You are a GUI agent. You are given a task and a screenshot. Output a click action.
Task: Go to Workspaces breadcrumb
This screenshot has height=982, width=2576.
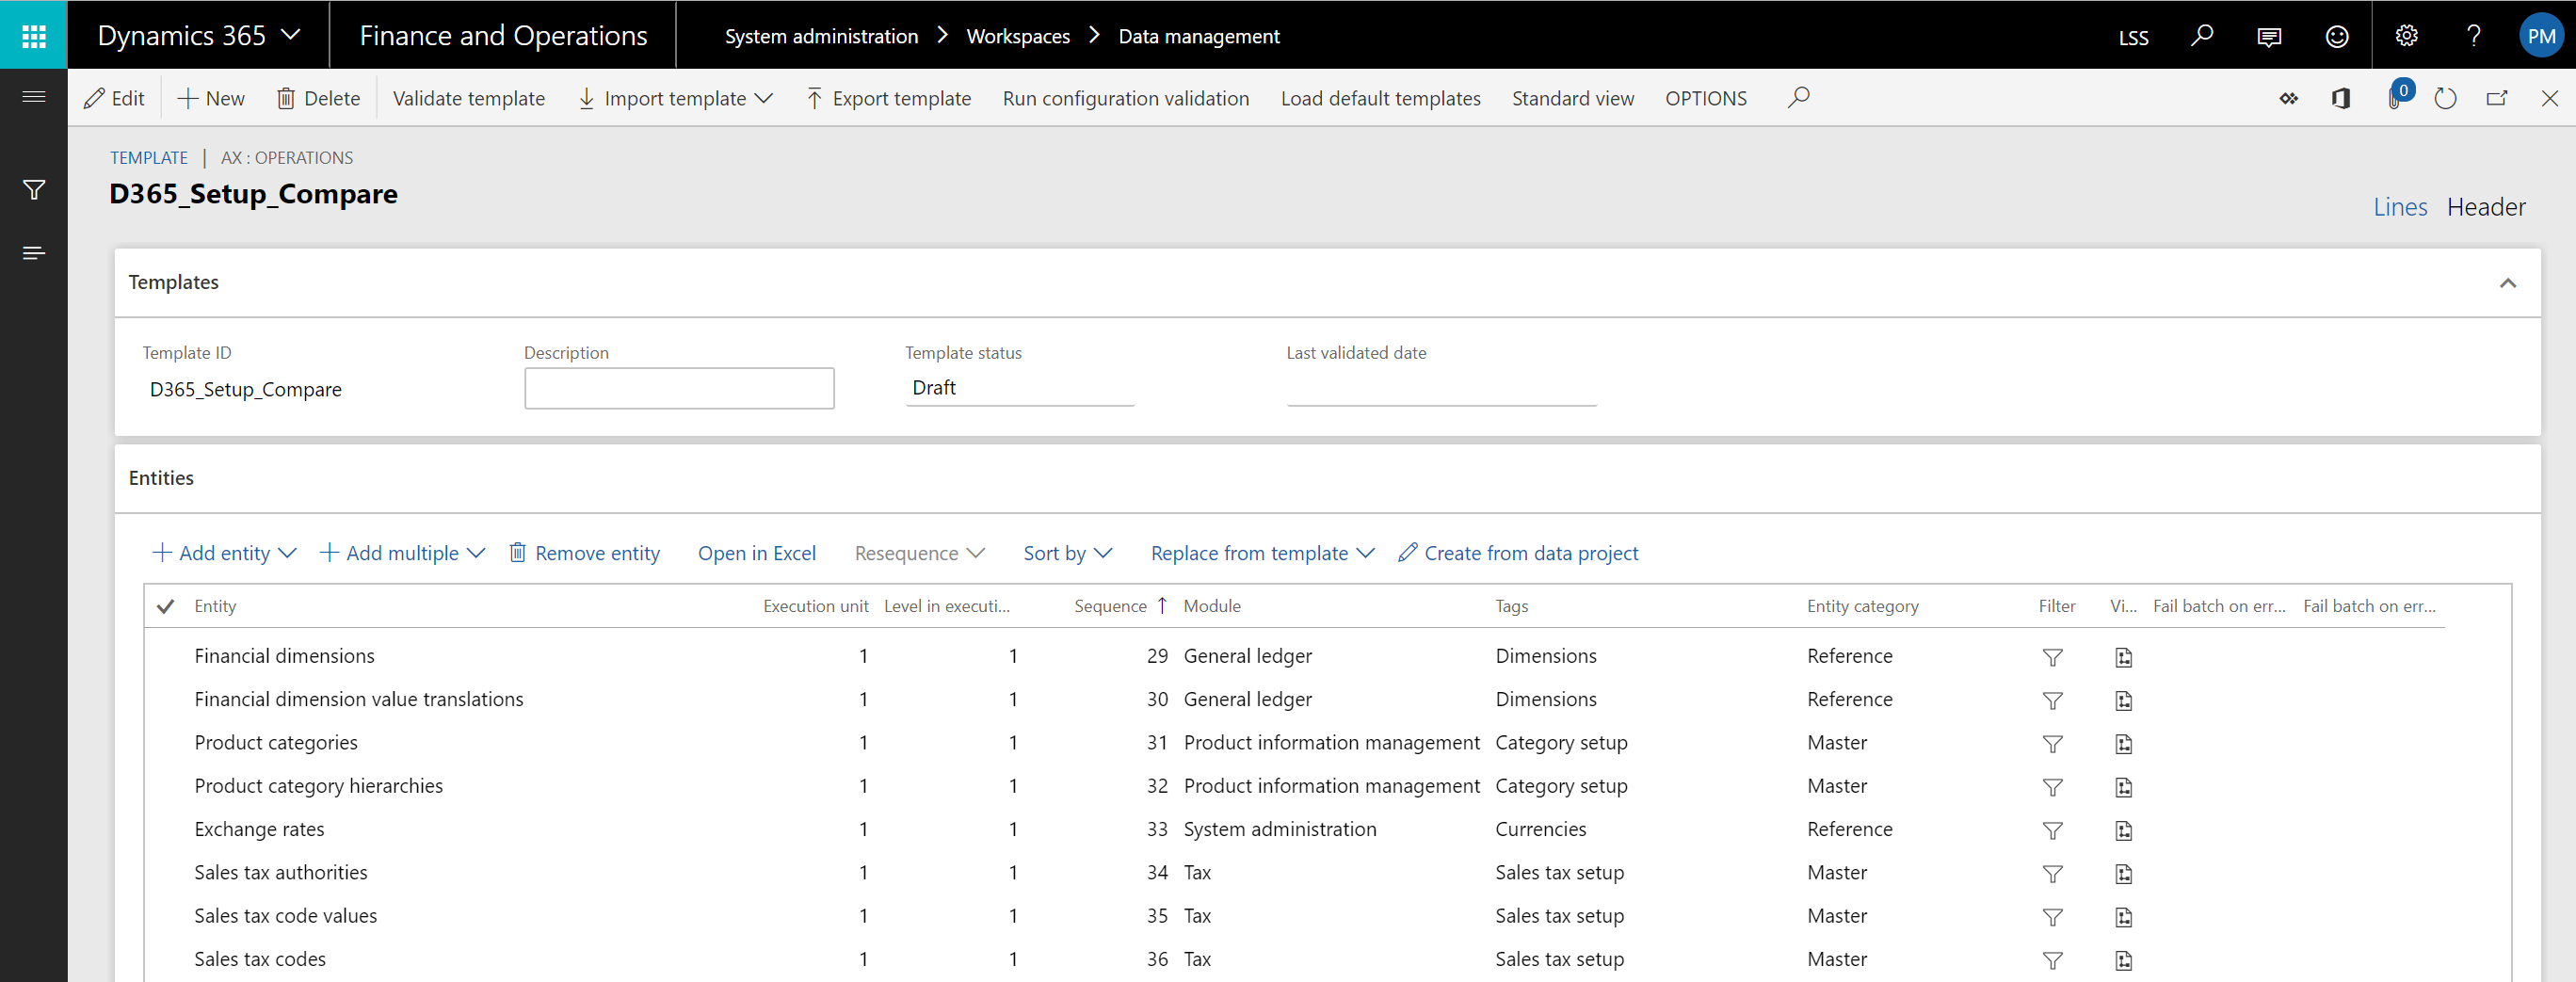pyautogui.click(x=1017, y=36)
